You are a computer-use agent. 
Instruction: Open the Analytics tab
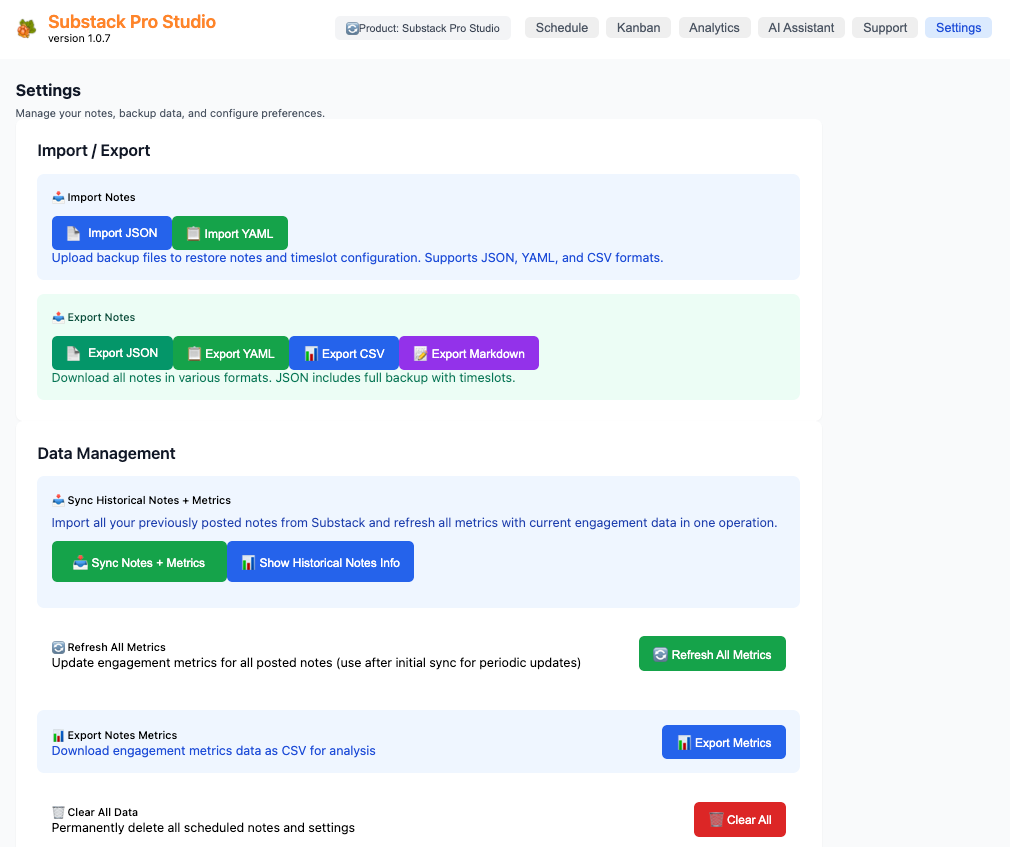coord(714,28)
